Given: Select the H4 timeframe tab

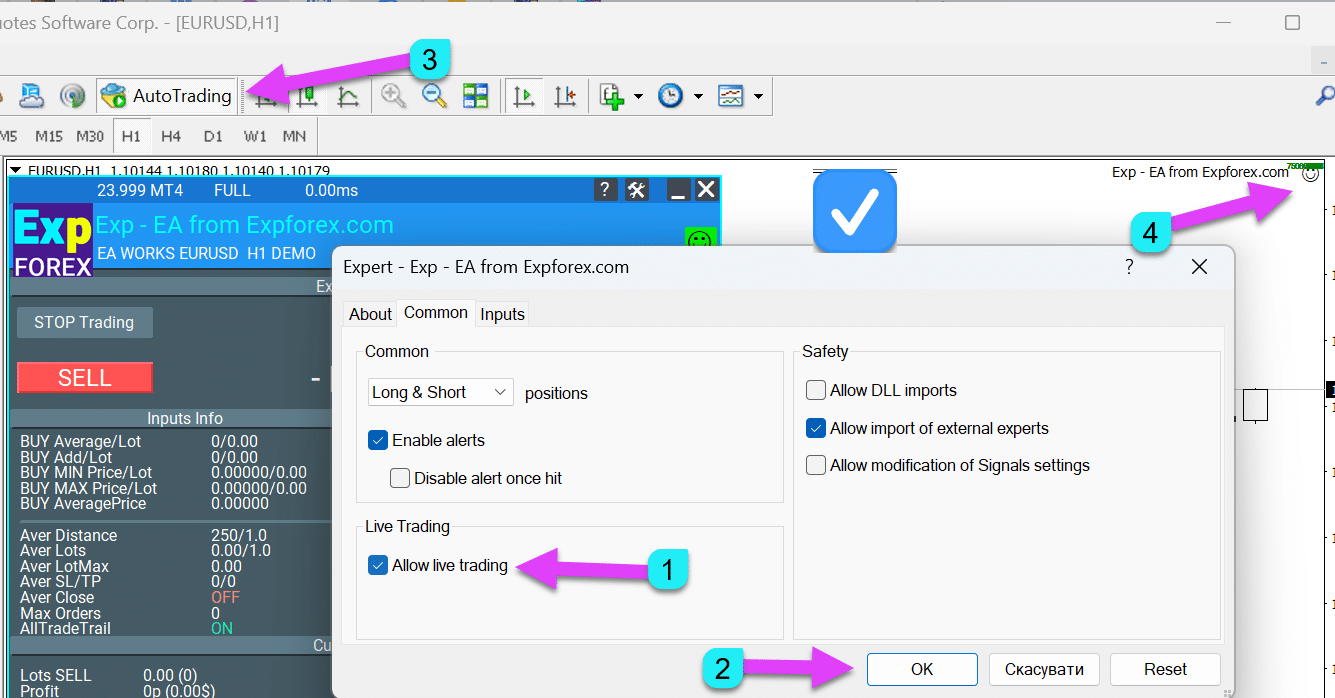Looking at the screenshot, I should 171,136.
